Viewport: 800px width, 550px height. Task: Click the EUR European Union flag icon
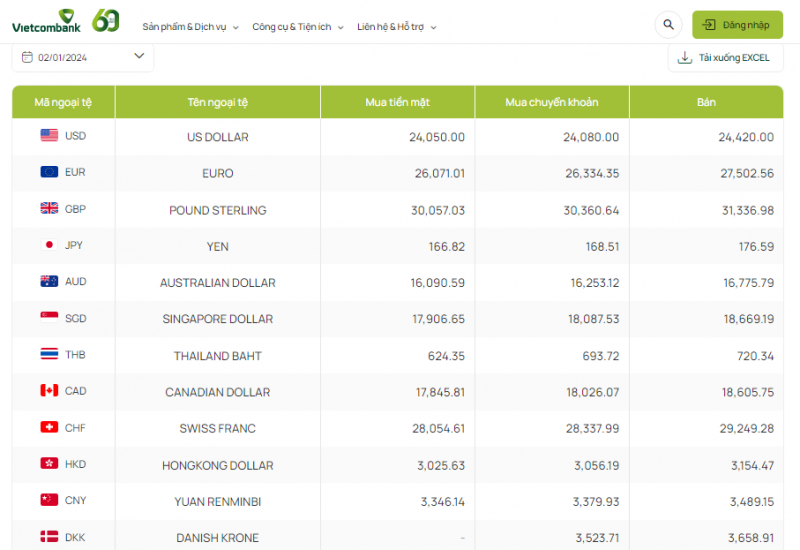[x=49, y=172]
